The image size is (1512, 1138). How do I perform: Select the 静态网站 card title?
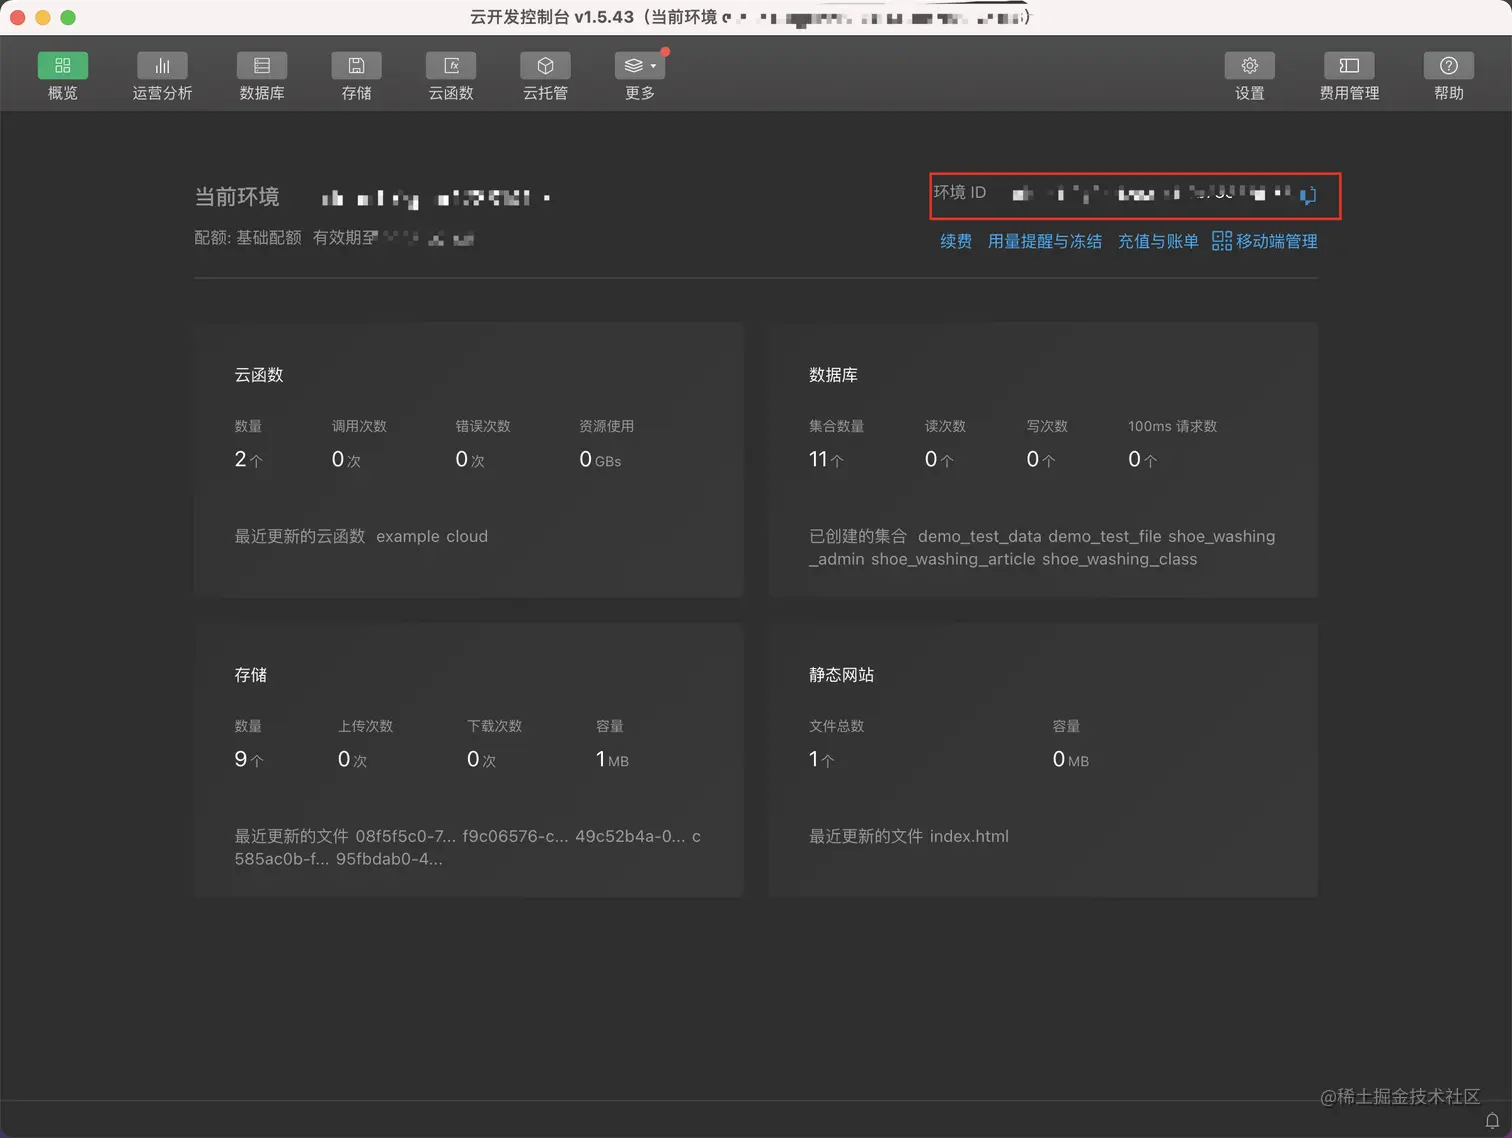coord(842,675)
